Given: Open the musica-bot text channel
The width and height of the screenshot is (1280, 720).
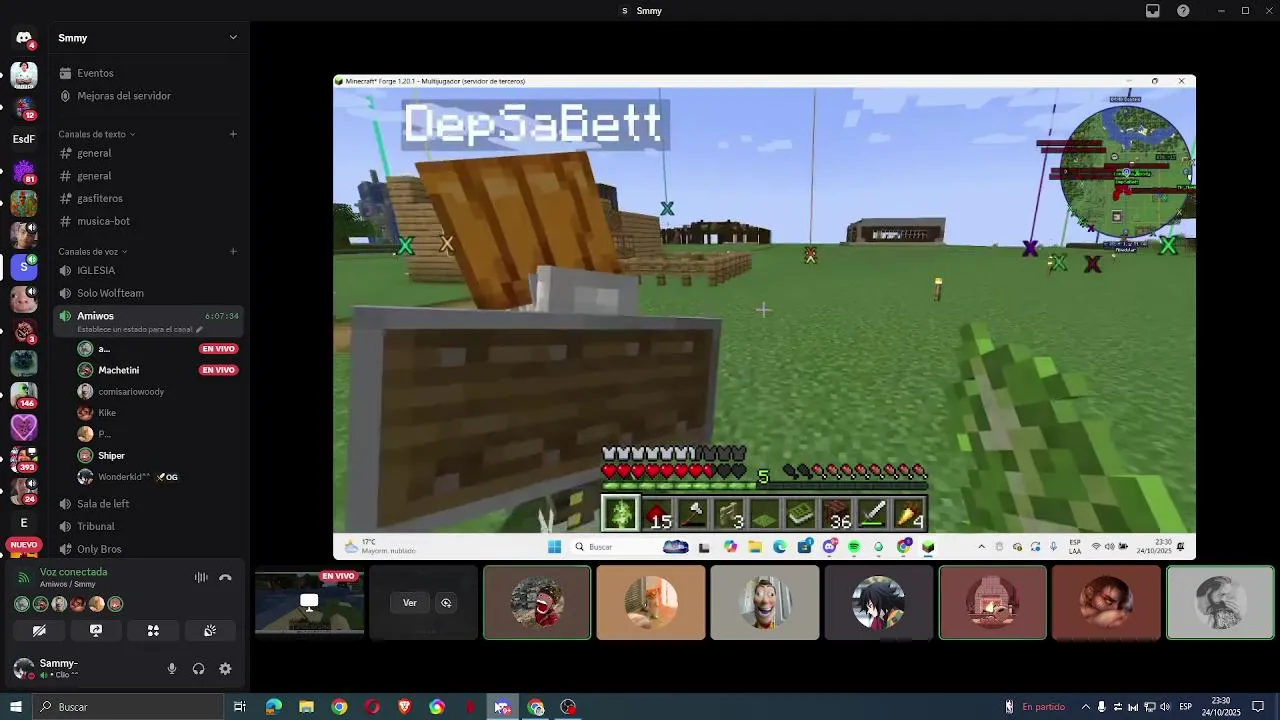Looking at the screenshot, I should (x=148, y=221).
